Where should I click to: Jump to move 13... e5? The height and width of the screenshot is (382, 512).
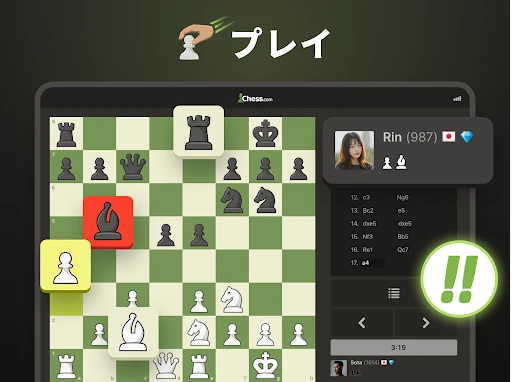click(401, 210)
